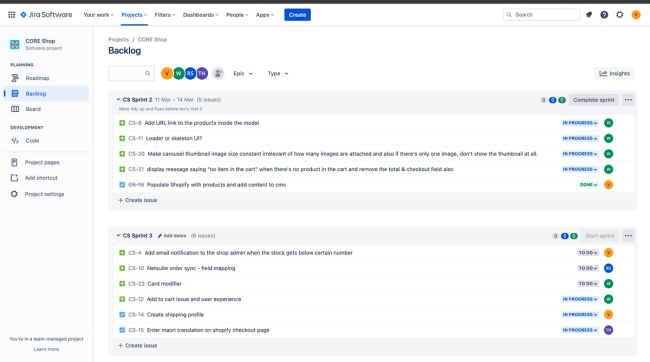Open the Your work menu
This screenshot has height=362, width=650.
[x=99, y=15]
